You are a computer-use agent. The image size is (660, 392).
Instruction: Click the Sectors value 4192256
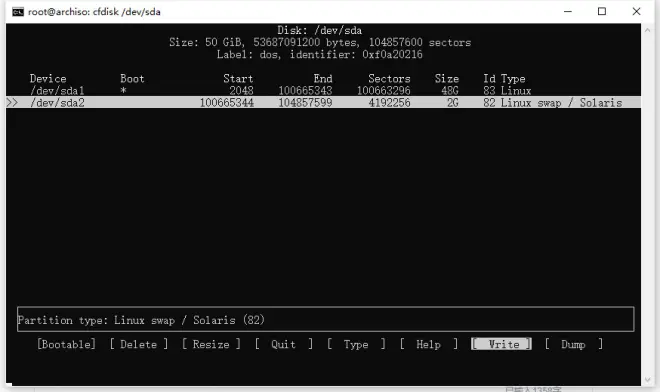[x=389, y=102]
